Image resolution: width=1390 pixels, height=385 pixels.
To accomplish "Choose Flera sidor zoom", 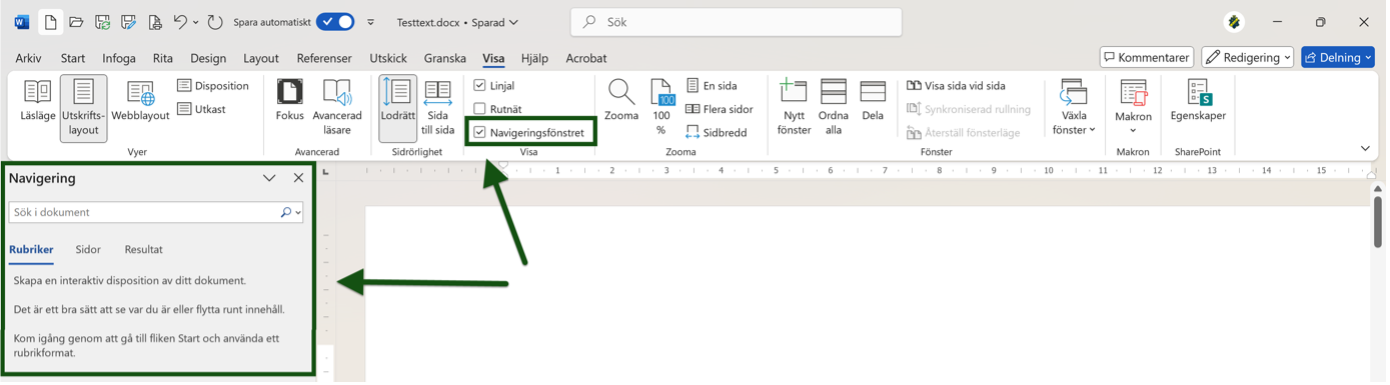I will tap(719, 109).
